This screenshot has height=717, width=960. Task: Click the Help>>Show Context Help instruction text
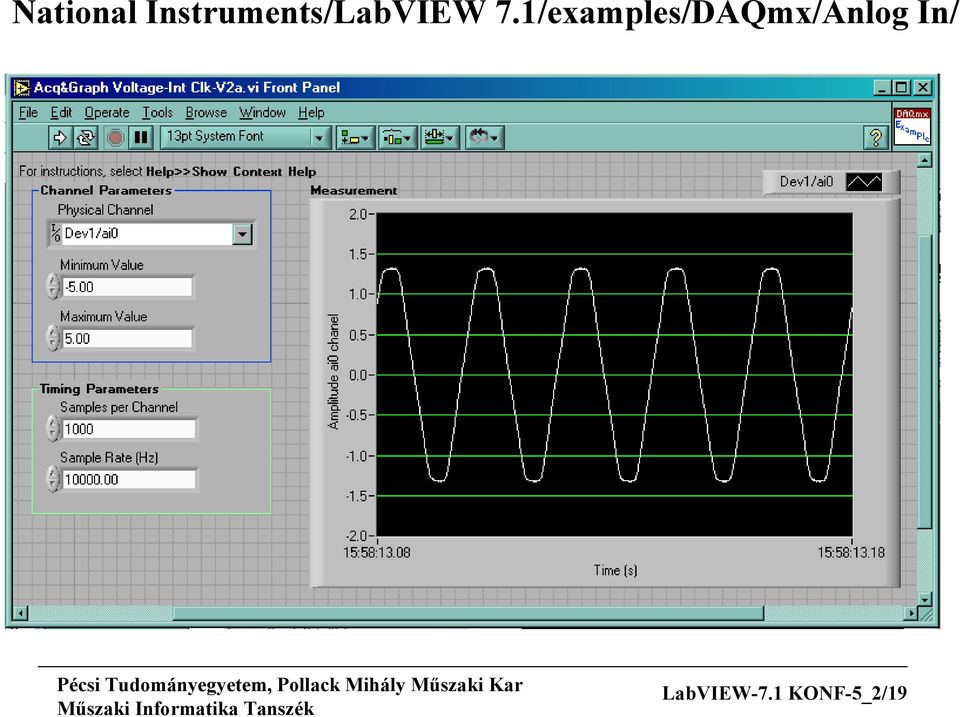point(231,171)
